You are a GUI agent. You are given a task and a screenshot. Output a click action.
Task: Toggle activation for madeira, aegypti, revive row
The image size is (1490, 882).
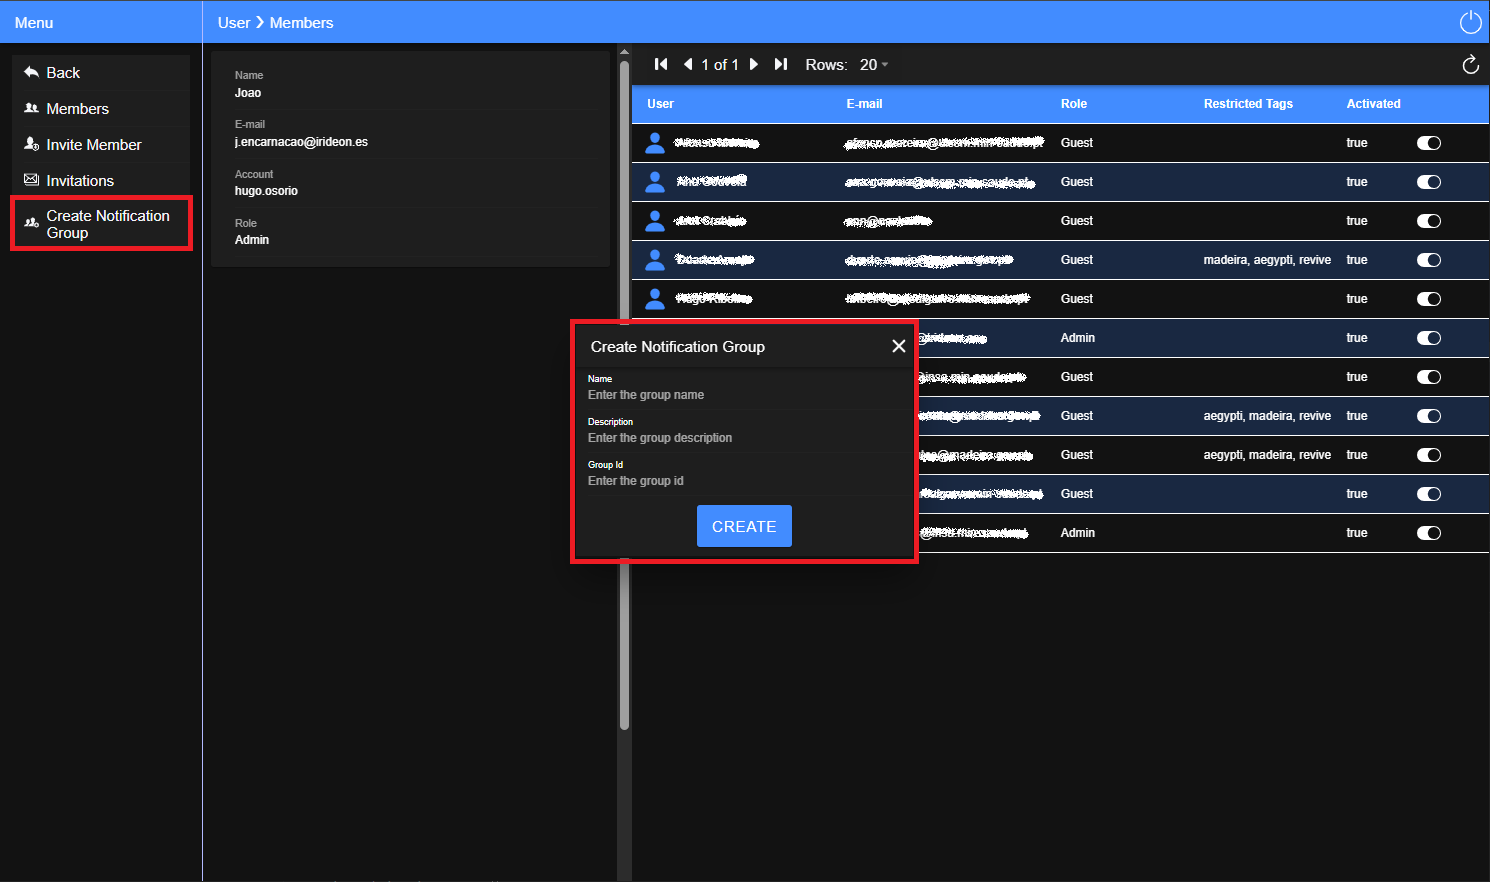(x=1429, y=260)
